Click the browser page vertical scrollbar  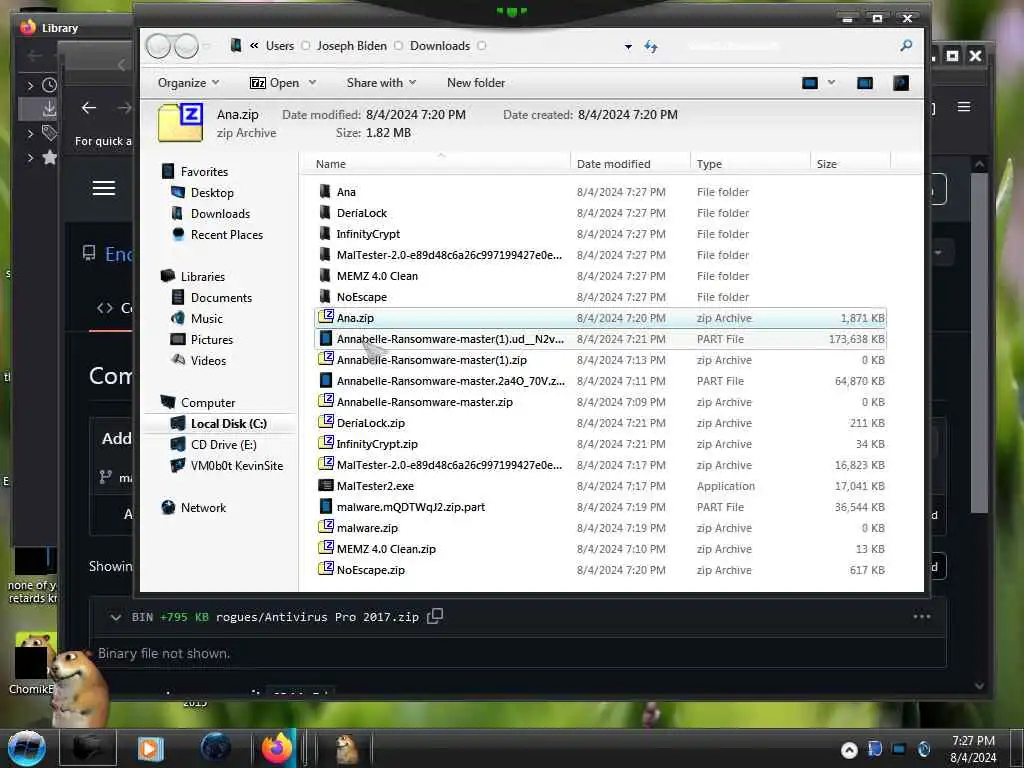click(x=979, y=343)
